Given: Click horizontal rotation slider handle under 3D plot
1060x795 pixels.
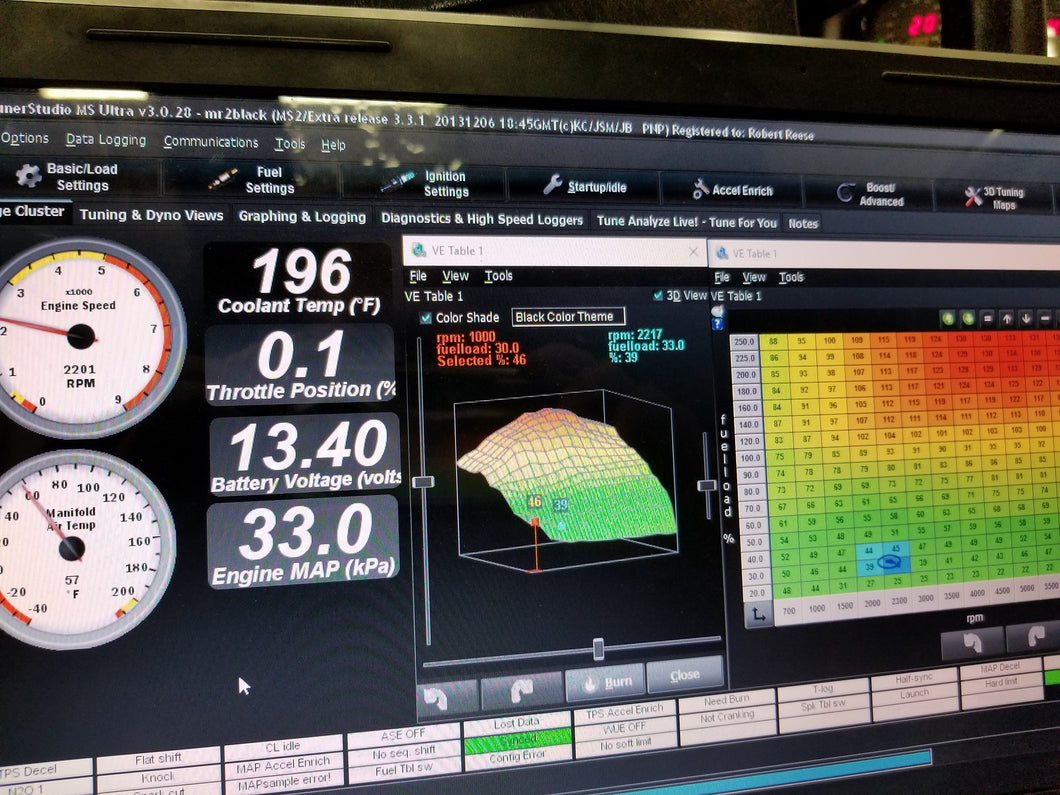Looking at the screenshot, I should pos(598,649).
